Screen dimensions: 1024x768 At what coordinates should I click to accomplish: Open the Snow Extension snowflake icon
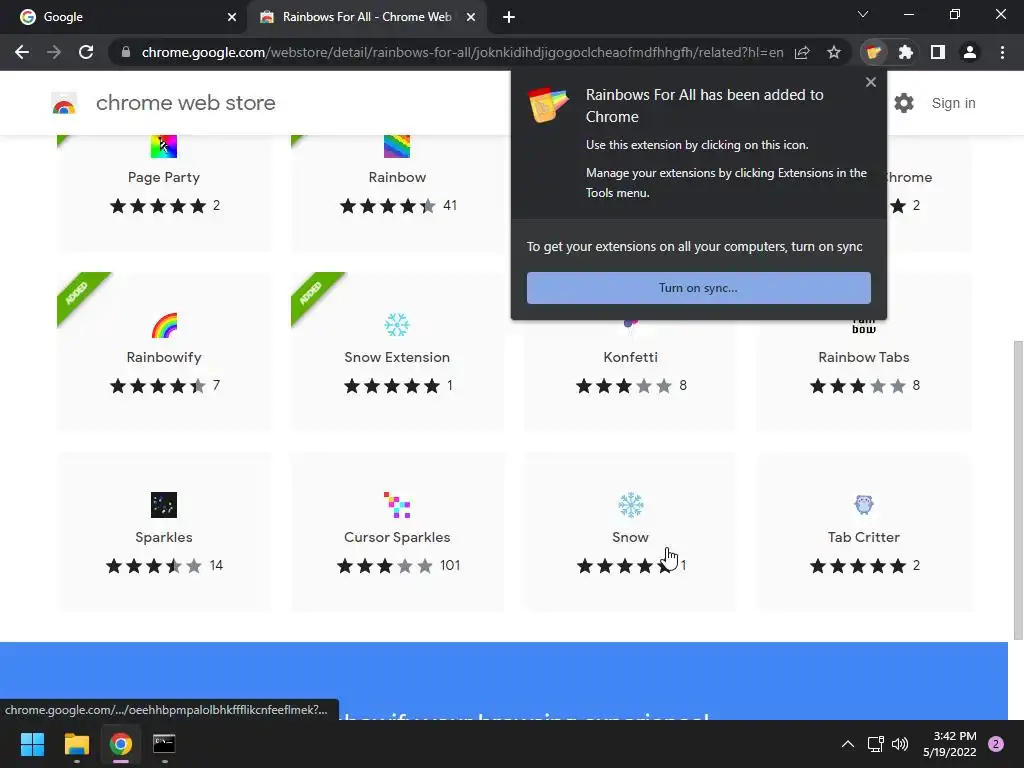(397, 325)
